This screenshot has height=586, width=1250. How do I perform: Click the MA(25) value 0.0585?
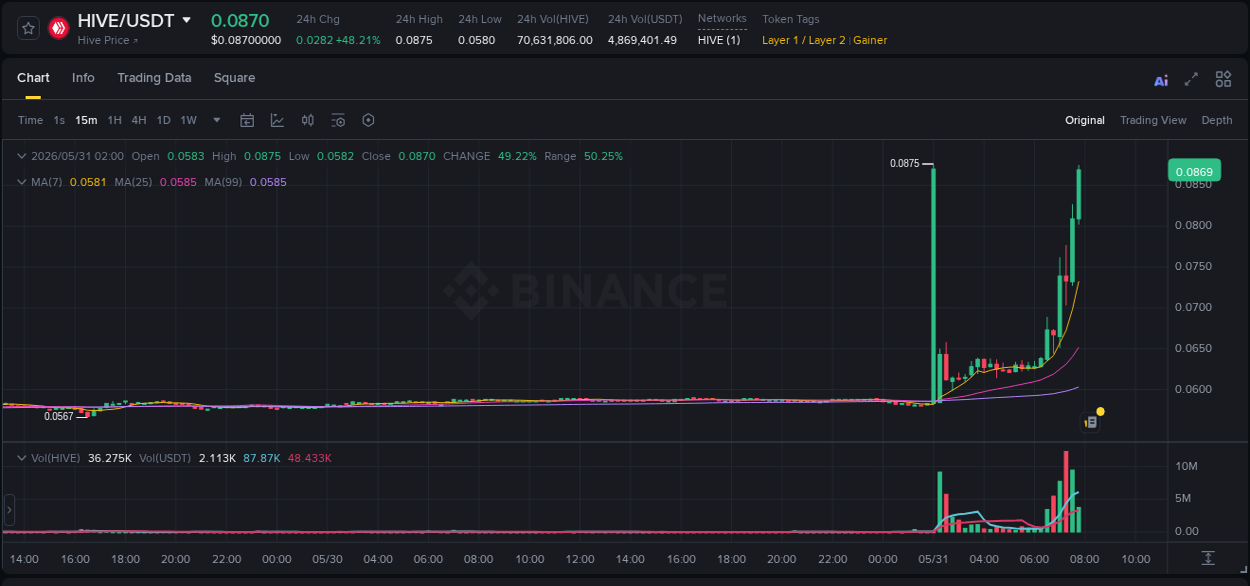tap(177, 182)
